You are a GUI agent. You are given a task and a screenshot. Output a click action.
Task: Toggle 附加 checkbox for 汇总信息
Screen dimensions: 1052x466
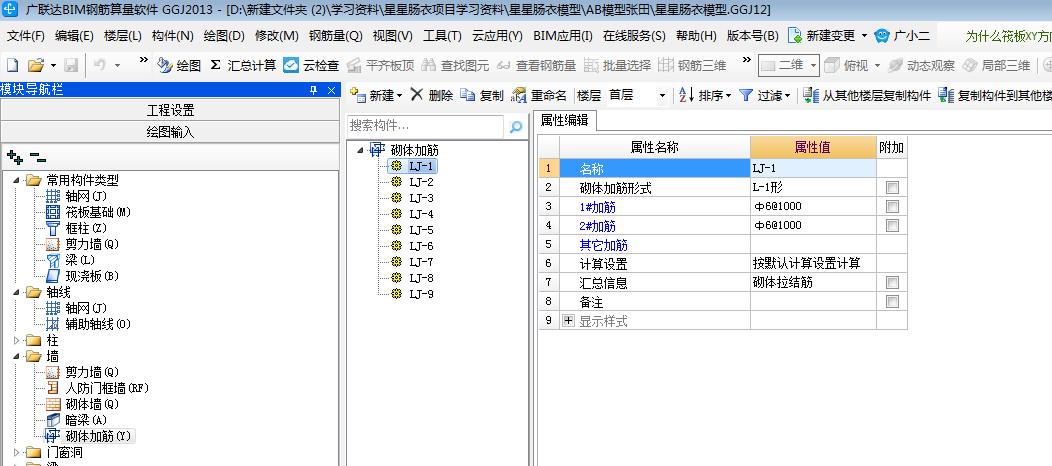(892, 282)
